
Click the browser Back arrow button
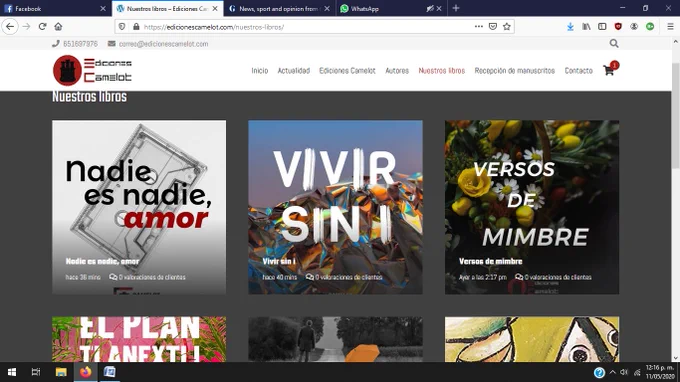pos(10,27)
